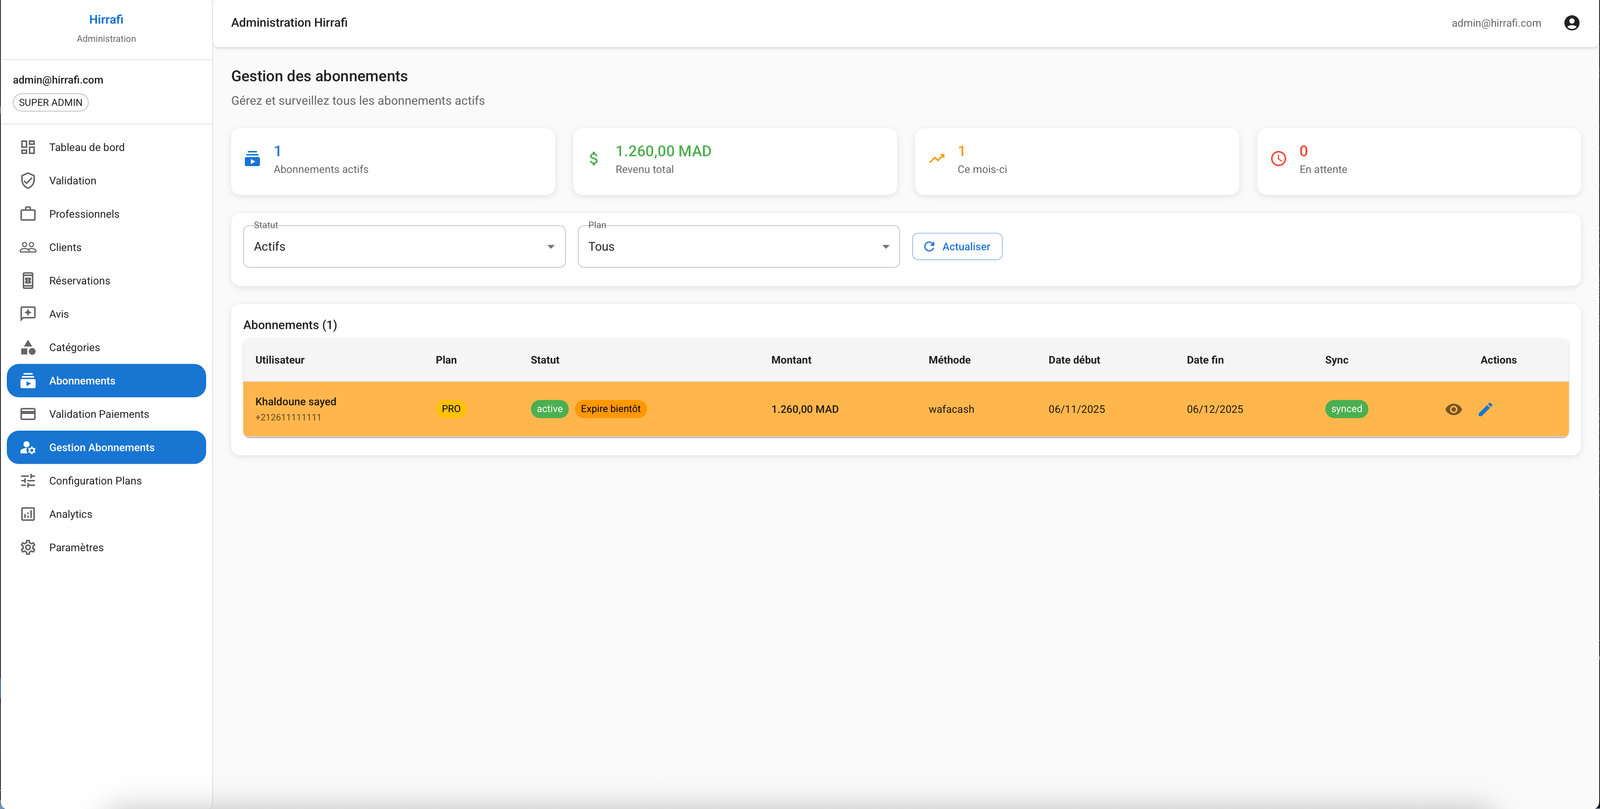Click the Clients people icon
The image size is (1600, 809).
(28, 247)
